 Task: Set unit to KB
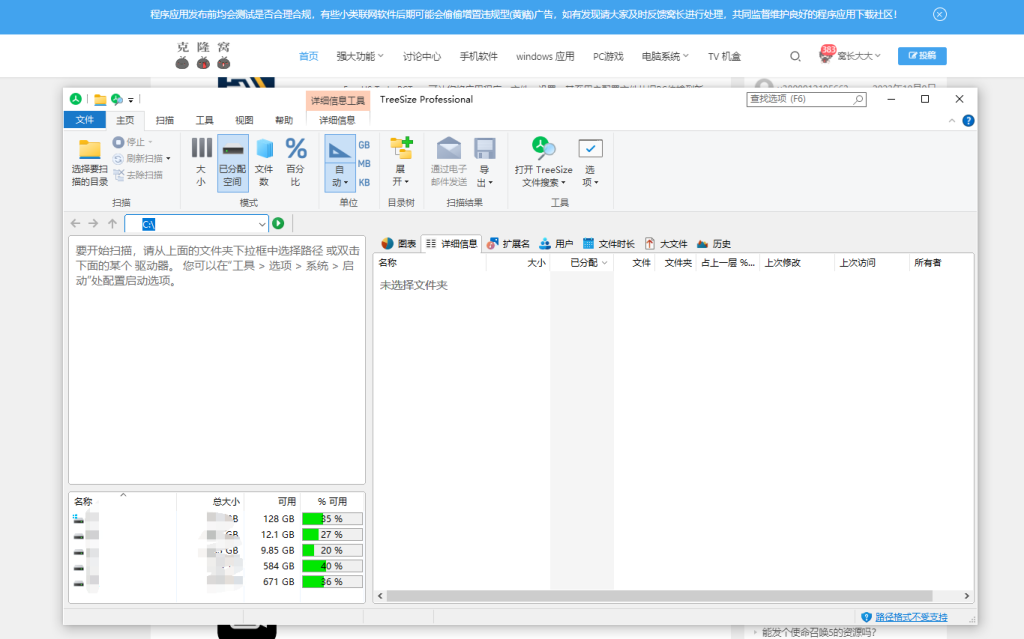364,182
